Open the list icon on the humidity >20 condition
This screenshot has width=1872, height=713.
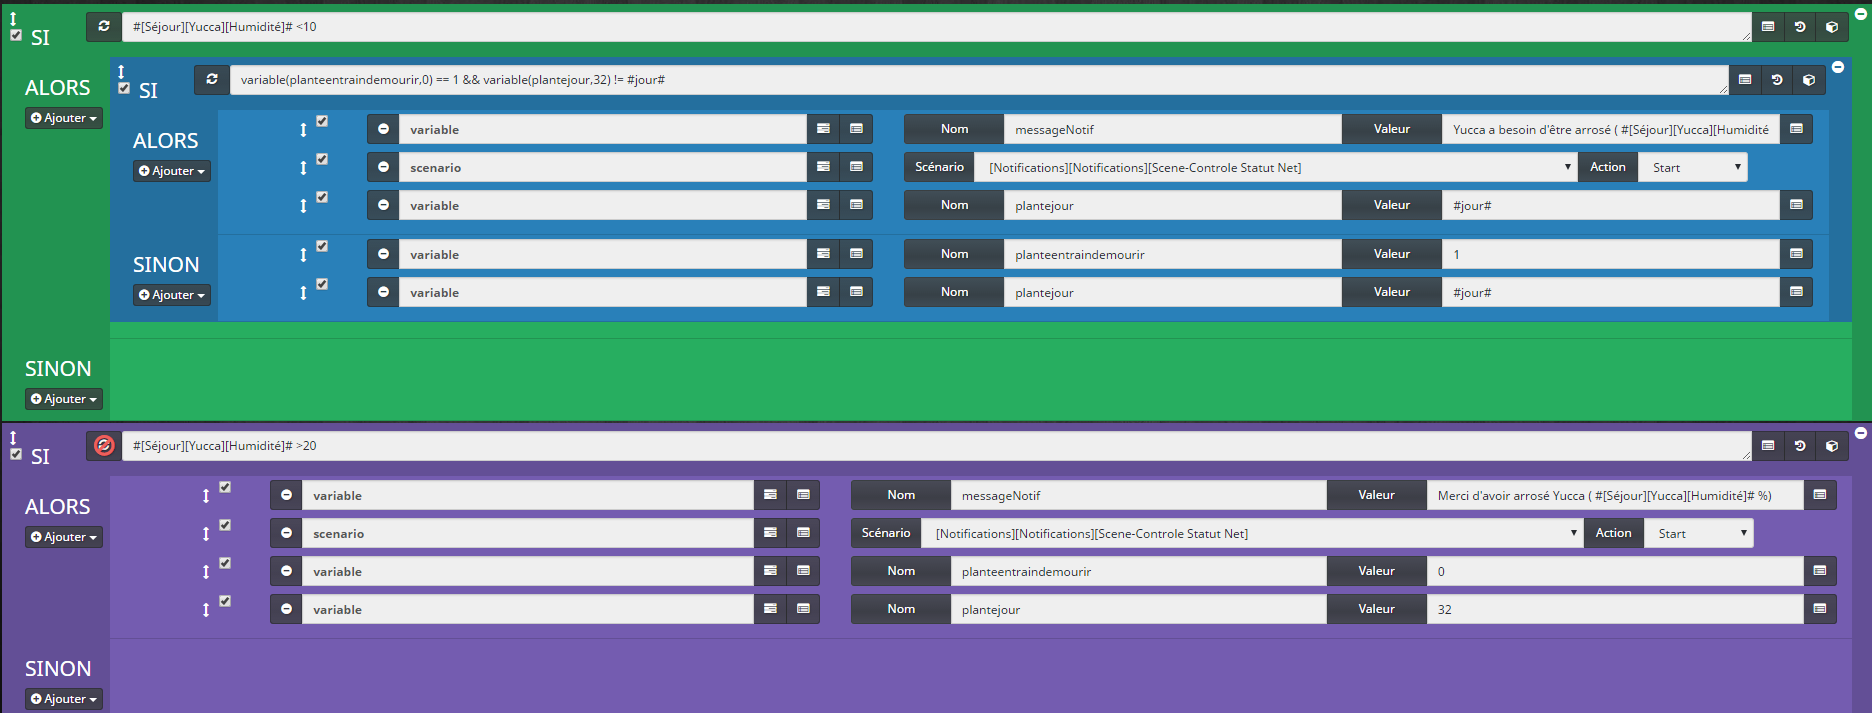[x=1768, y=446]
